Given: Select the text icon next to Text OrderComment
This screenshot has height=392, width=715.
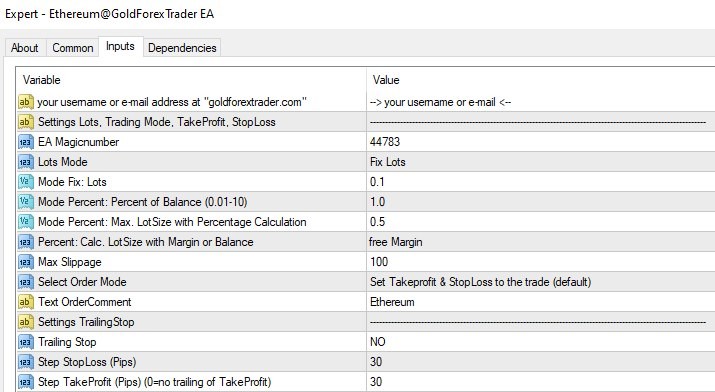Looking at the screenshot, I should pyautogui.click(x=26, y=302).
